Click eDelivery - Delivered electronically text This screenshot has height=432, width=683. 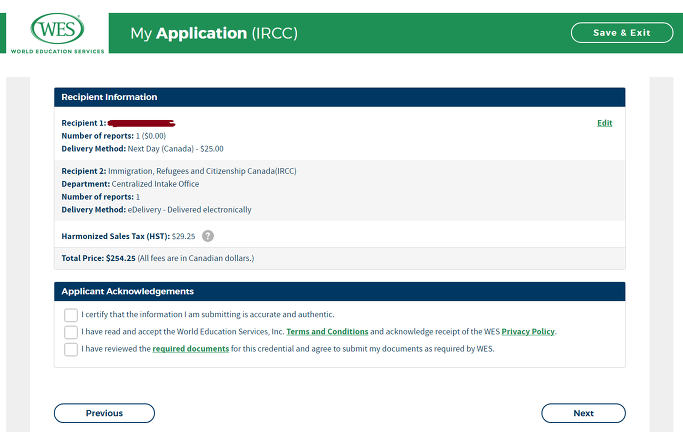click(x=189, y=210)
